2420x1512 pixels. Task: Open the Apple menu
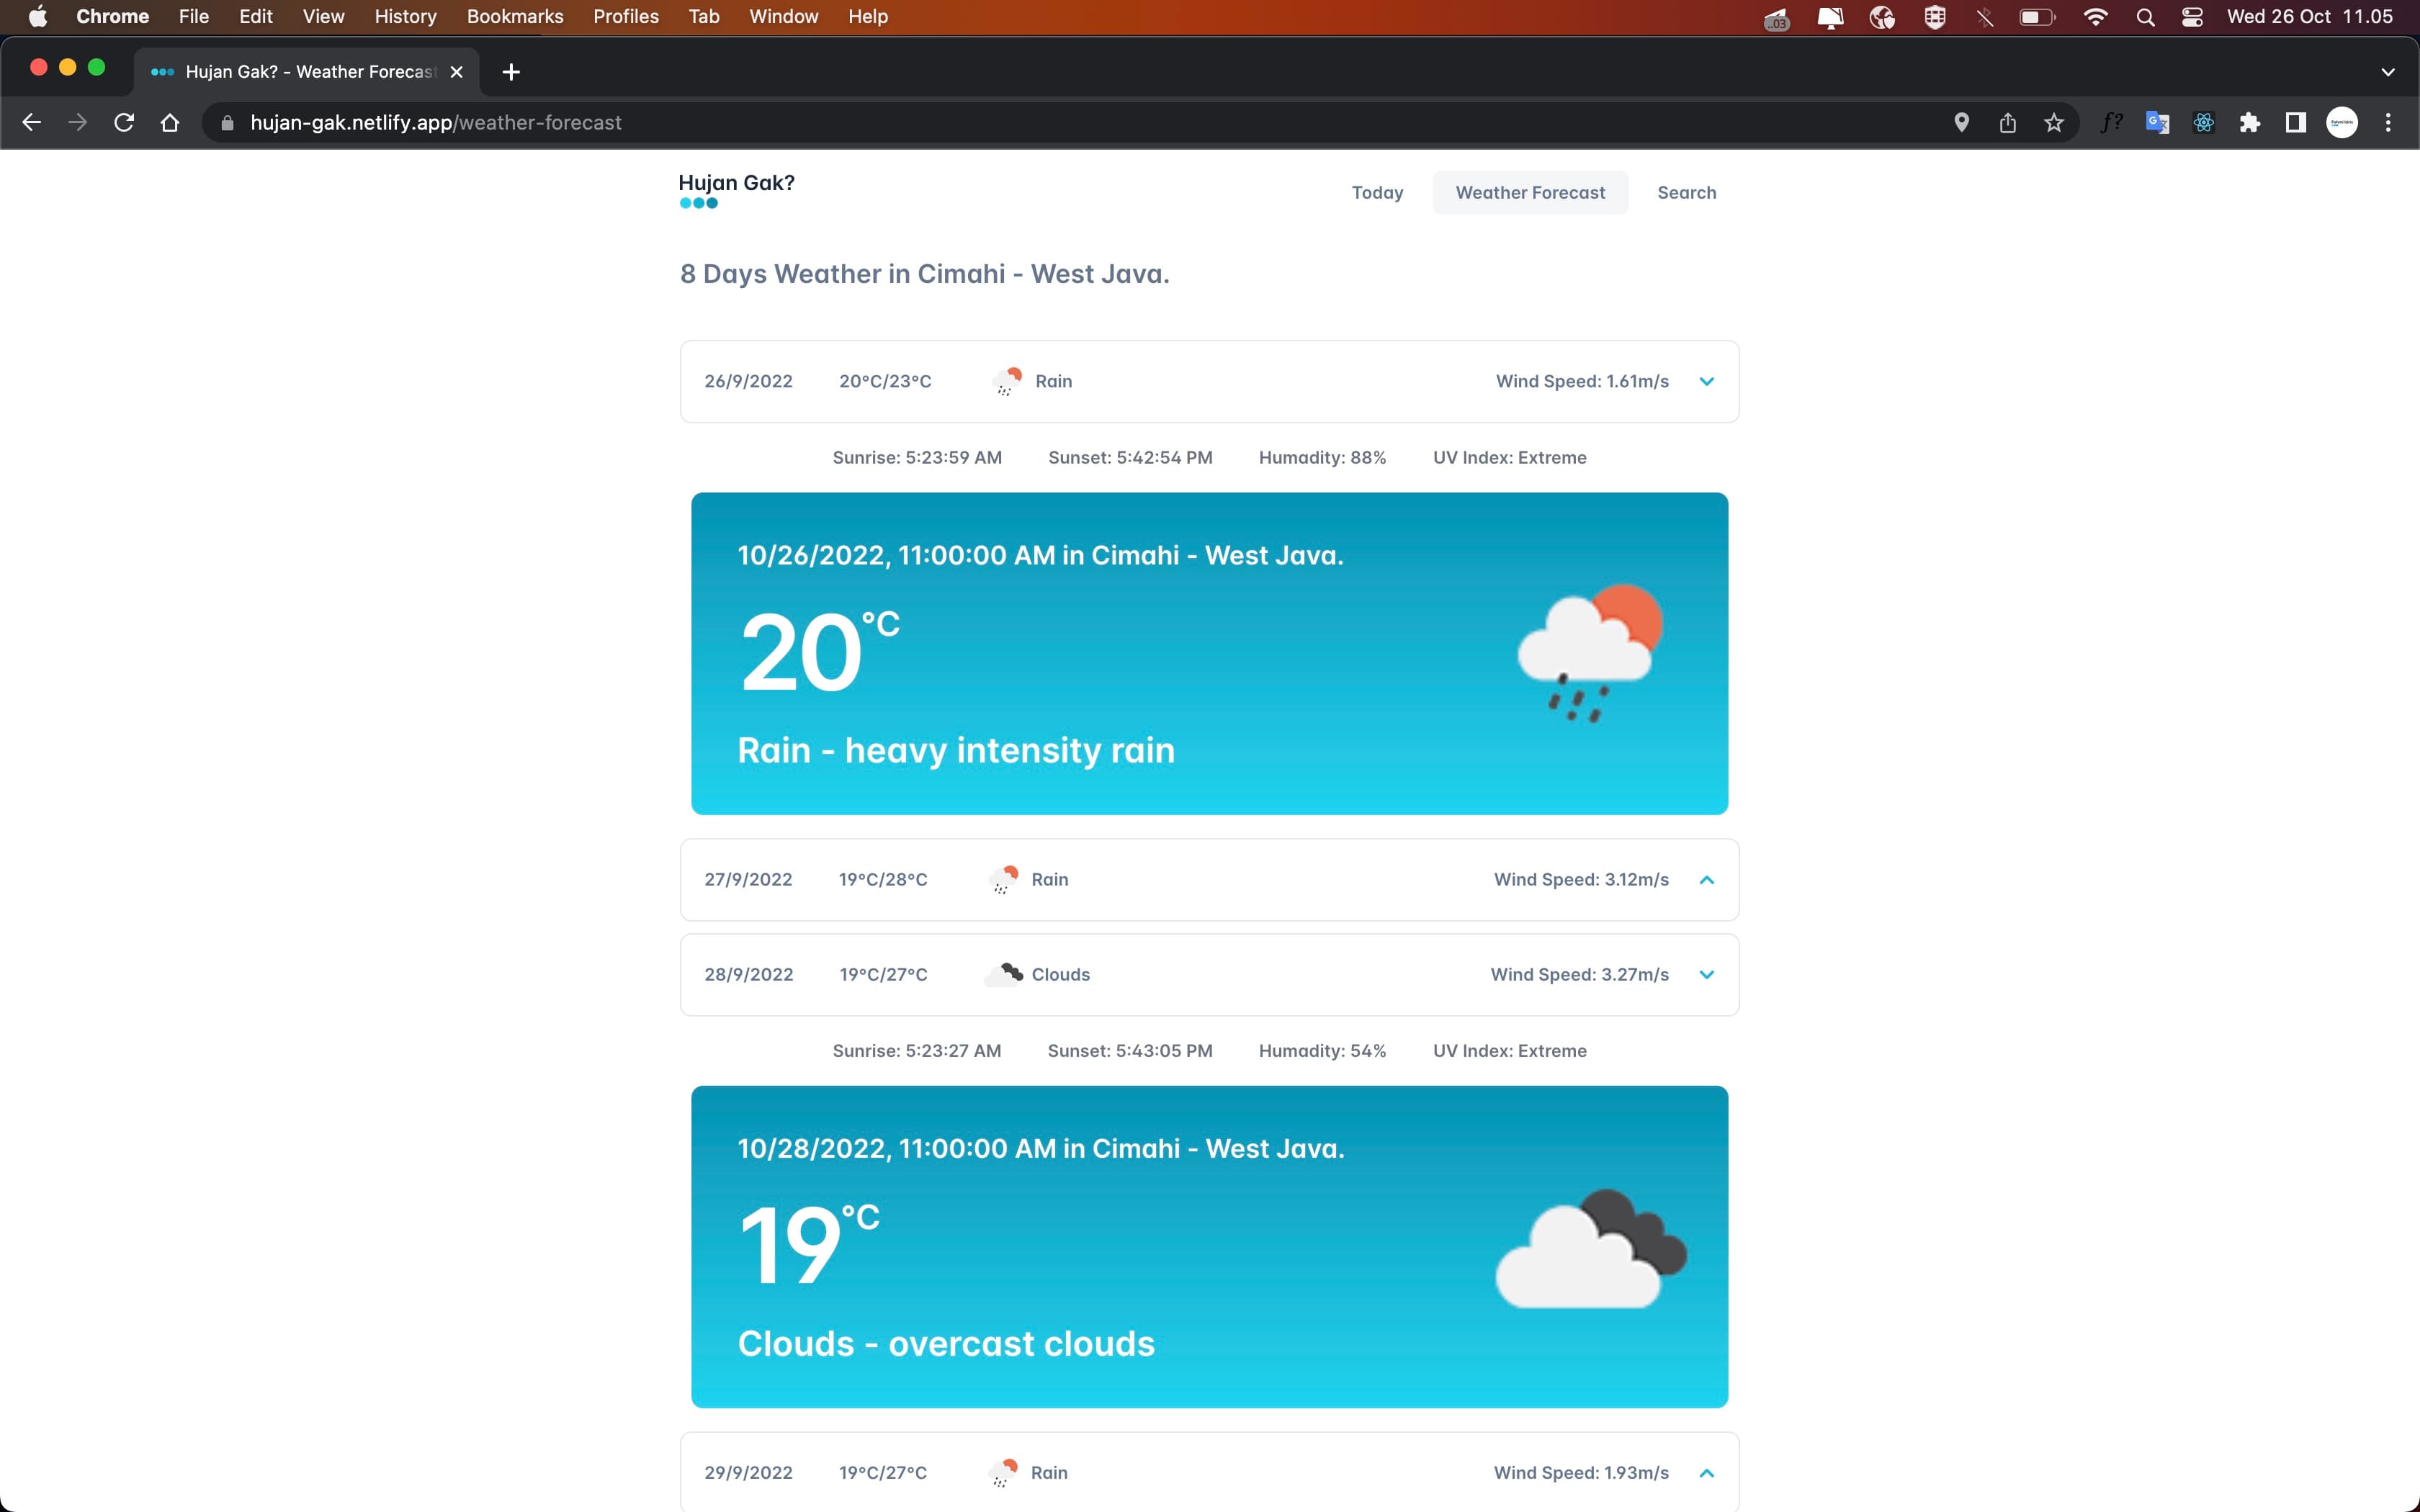(37, 17)
